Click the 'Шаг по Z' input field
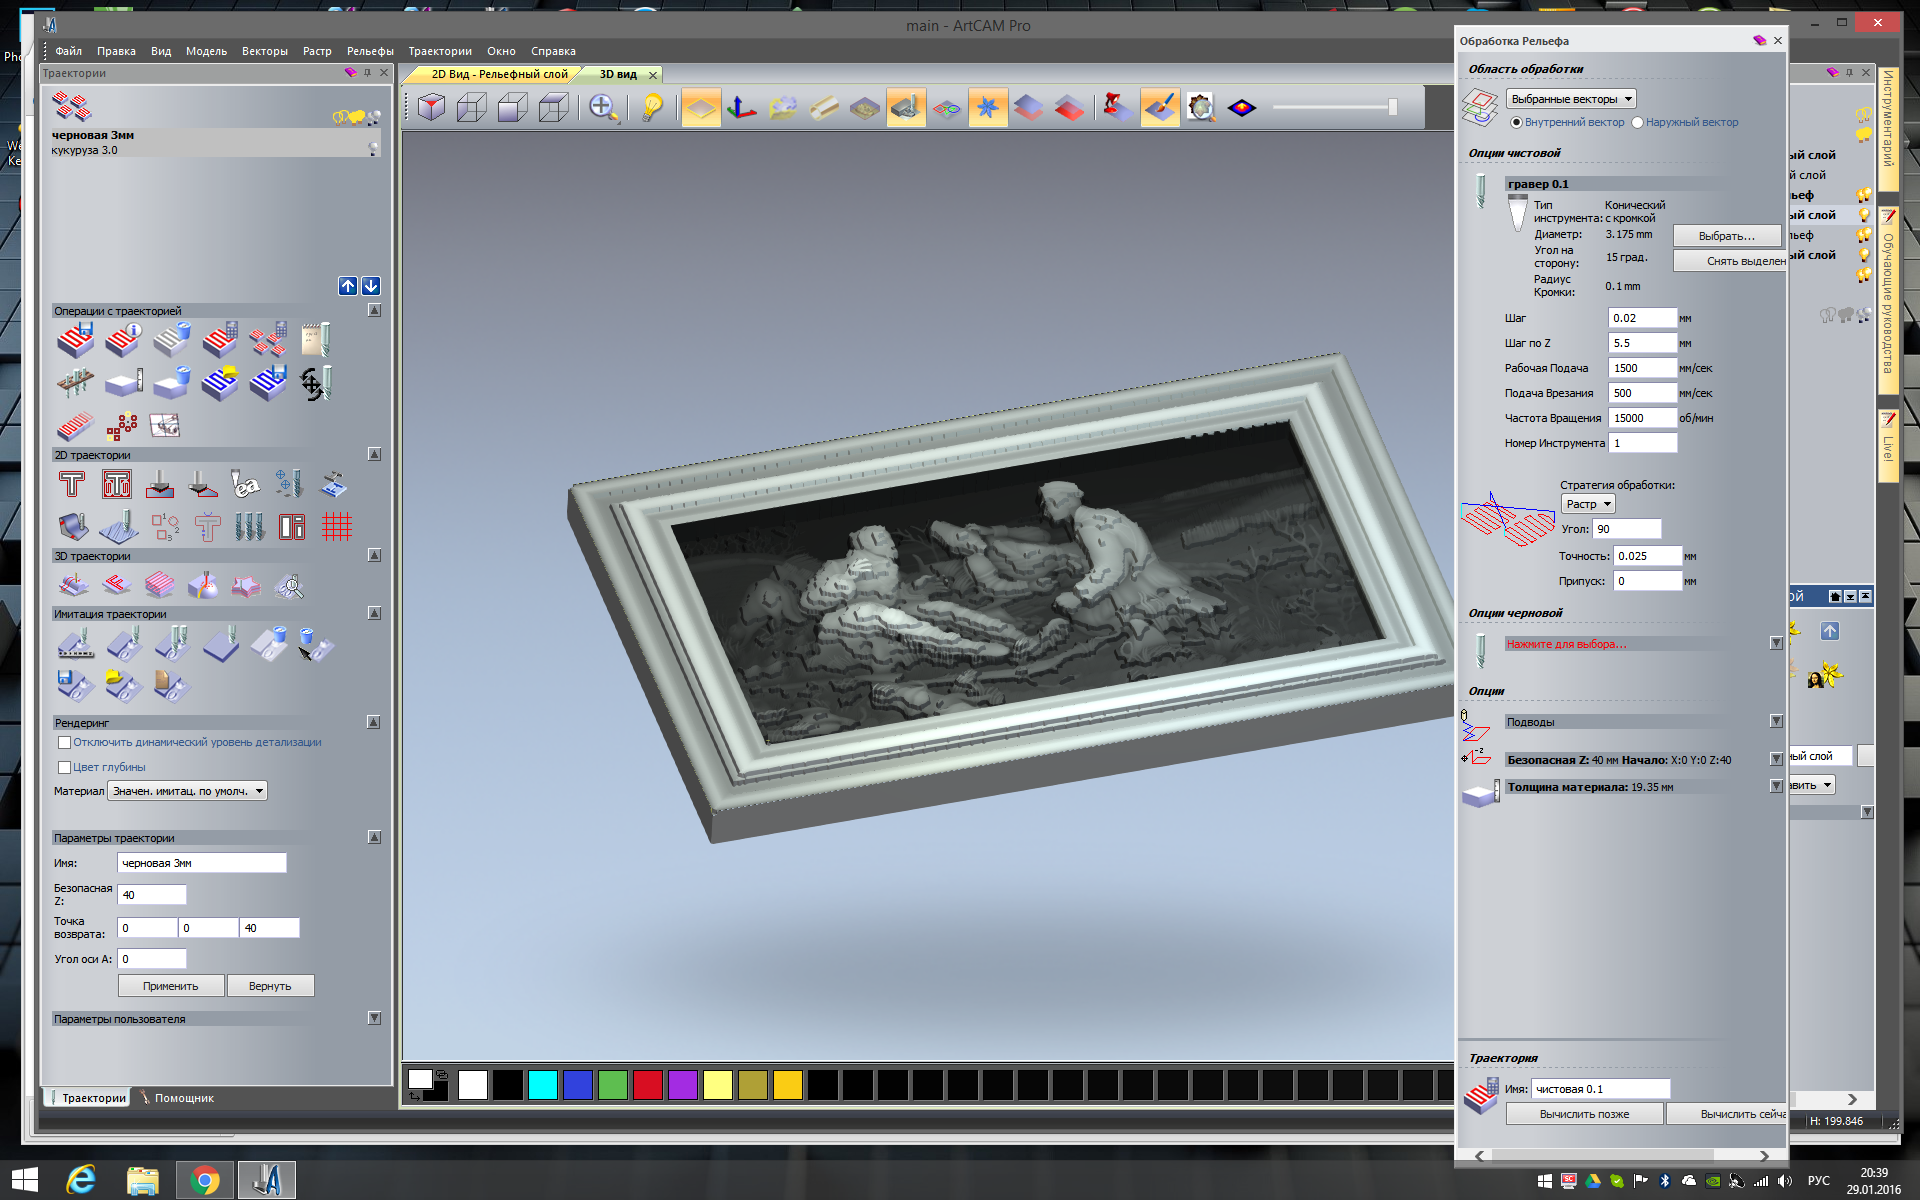1920x1200 pixels. pyautogui.click(x=1641, y=343)
